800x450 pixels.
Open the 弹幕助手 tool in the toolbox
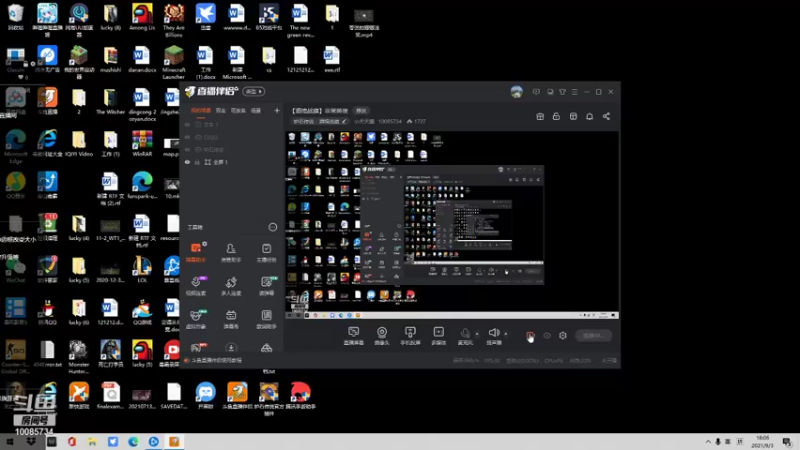coord(196,252)
